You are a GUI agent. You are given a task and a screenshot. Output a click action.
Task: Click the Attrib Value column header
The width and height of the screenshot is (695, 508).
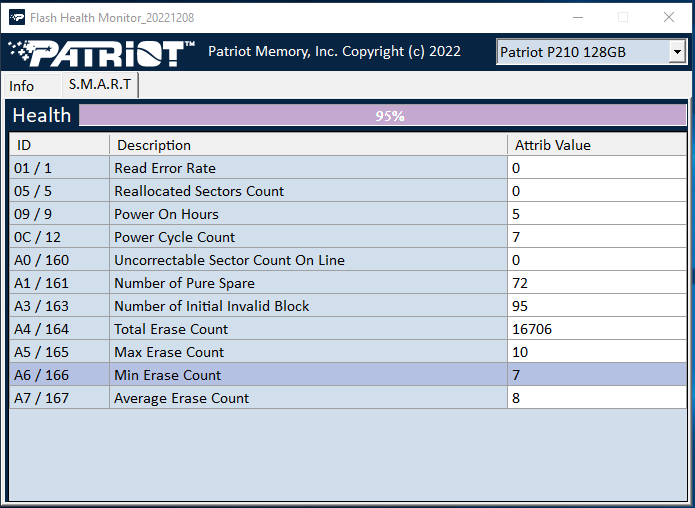tap(596, 145)
